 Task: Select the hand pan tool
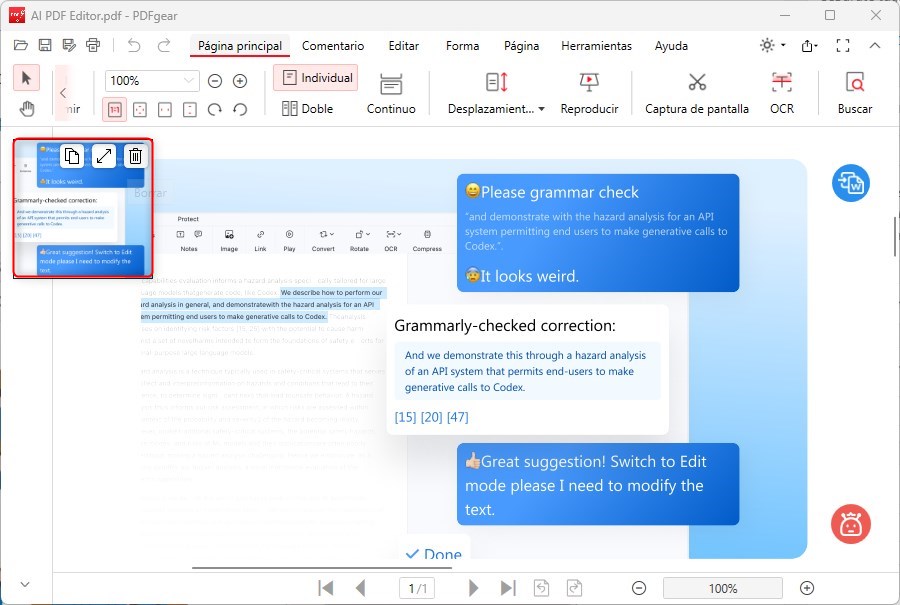pos(26,110)
